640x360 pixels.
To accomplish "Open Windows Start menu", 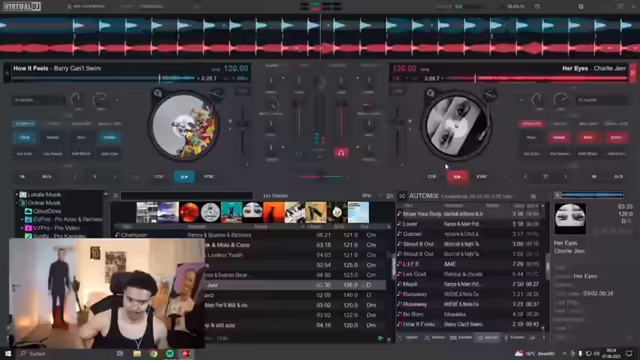I will pos(8,353).
